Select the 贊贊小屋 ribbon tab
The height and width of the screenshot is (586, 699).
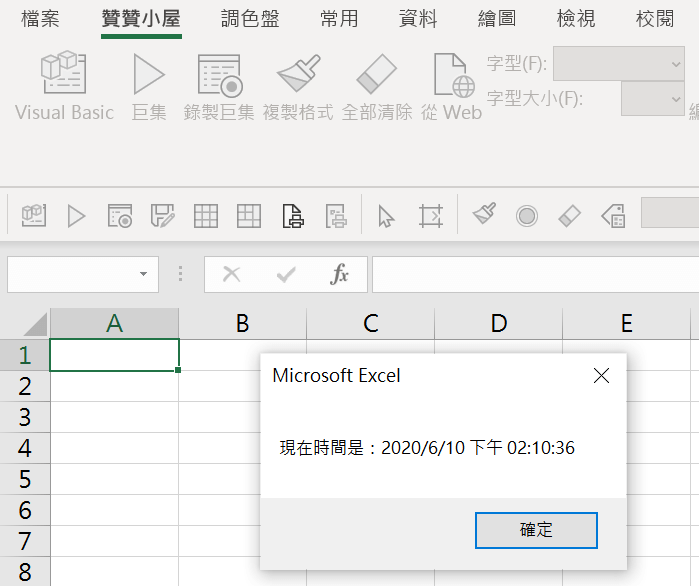click(x=141, y=19)
